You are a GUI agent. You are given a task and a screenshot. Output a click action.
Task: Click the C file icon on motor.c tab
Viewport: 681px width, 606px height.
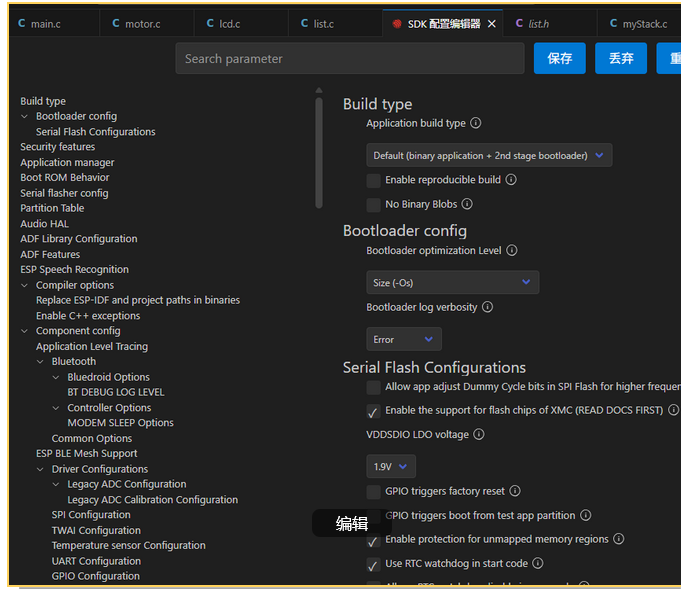pyautogui.click(x=116, y=23)
